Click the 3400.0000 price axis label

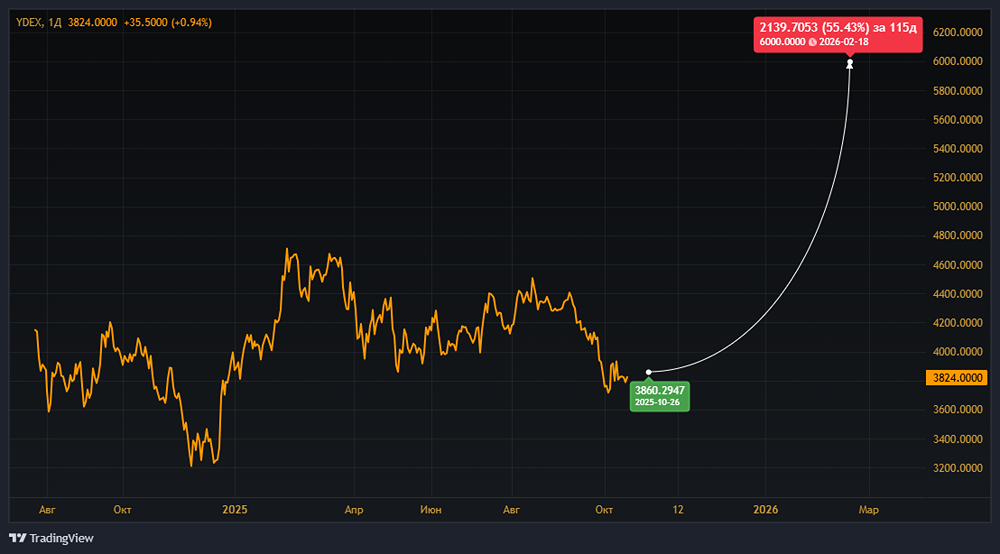tap(957, 439)
